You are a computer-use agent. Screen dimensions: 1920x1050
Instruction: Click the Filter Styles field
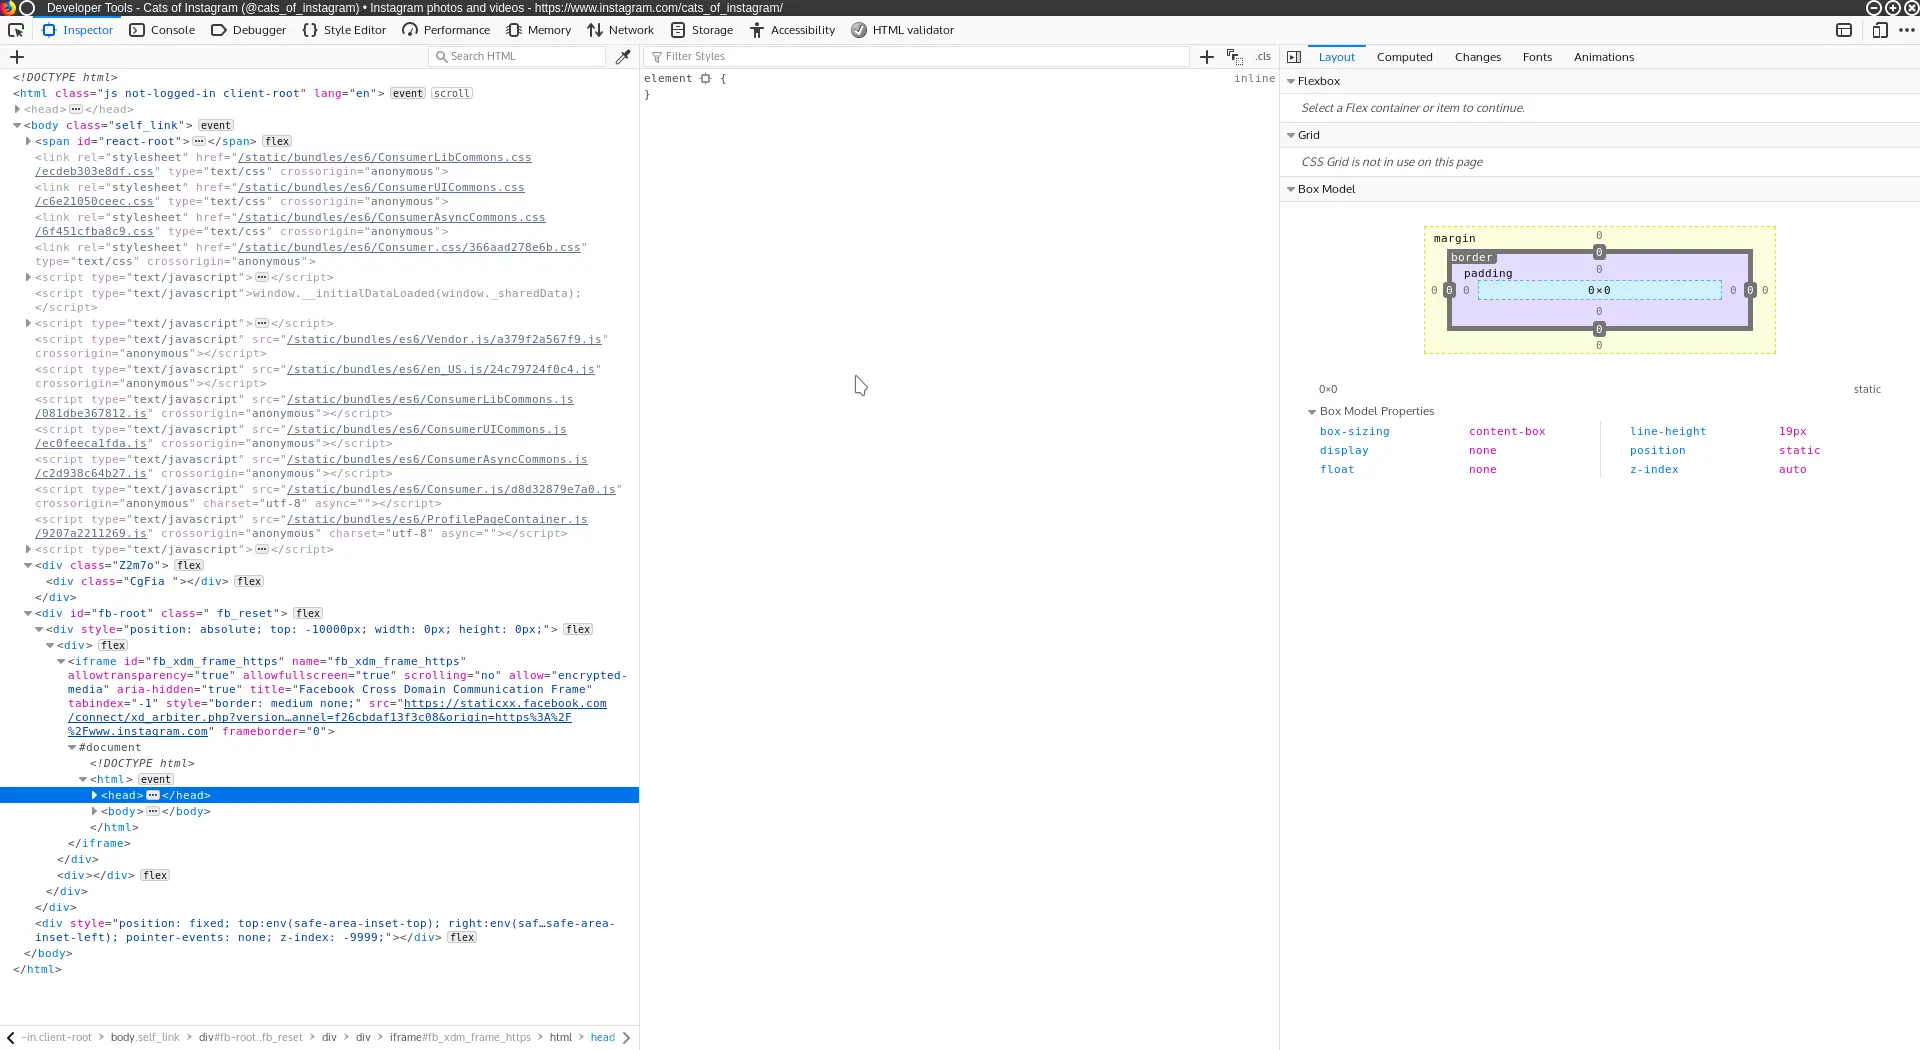pos(916,57)
